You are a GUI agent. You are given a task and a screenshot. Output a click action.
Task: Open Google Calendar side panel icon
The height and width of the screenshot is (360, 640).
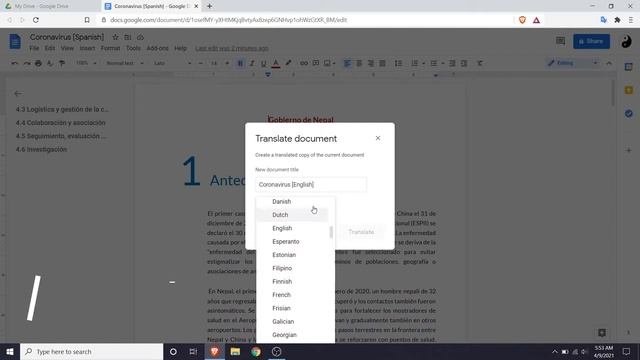point(629,67)
